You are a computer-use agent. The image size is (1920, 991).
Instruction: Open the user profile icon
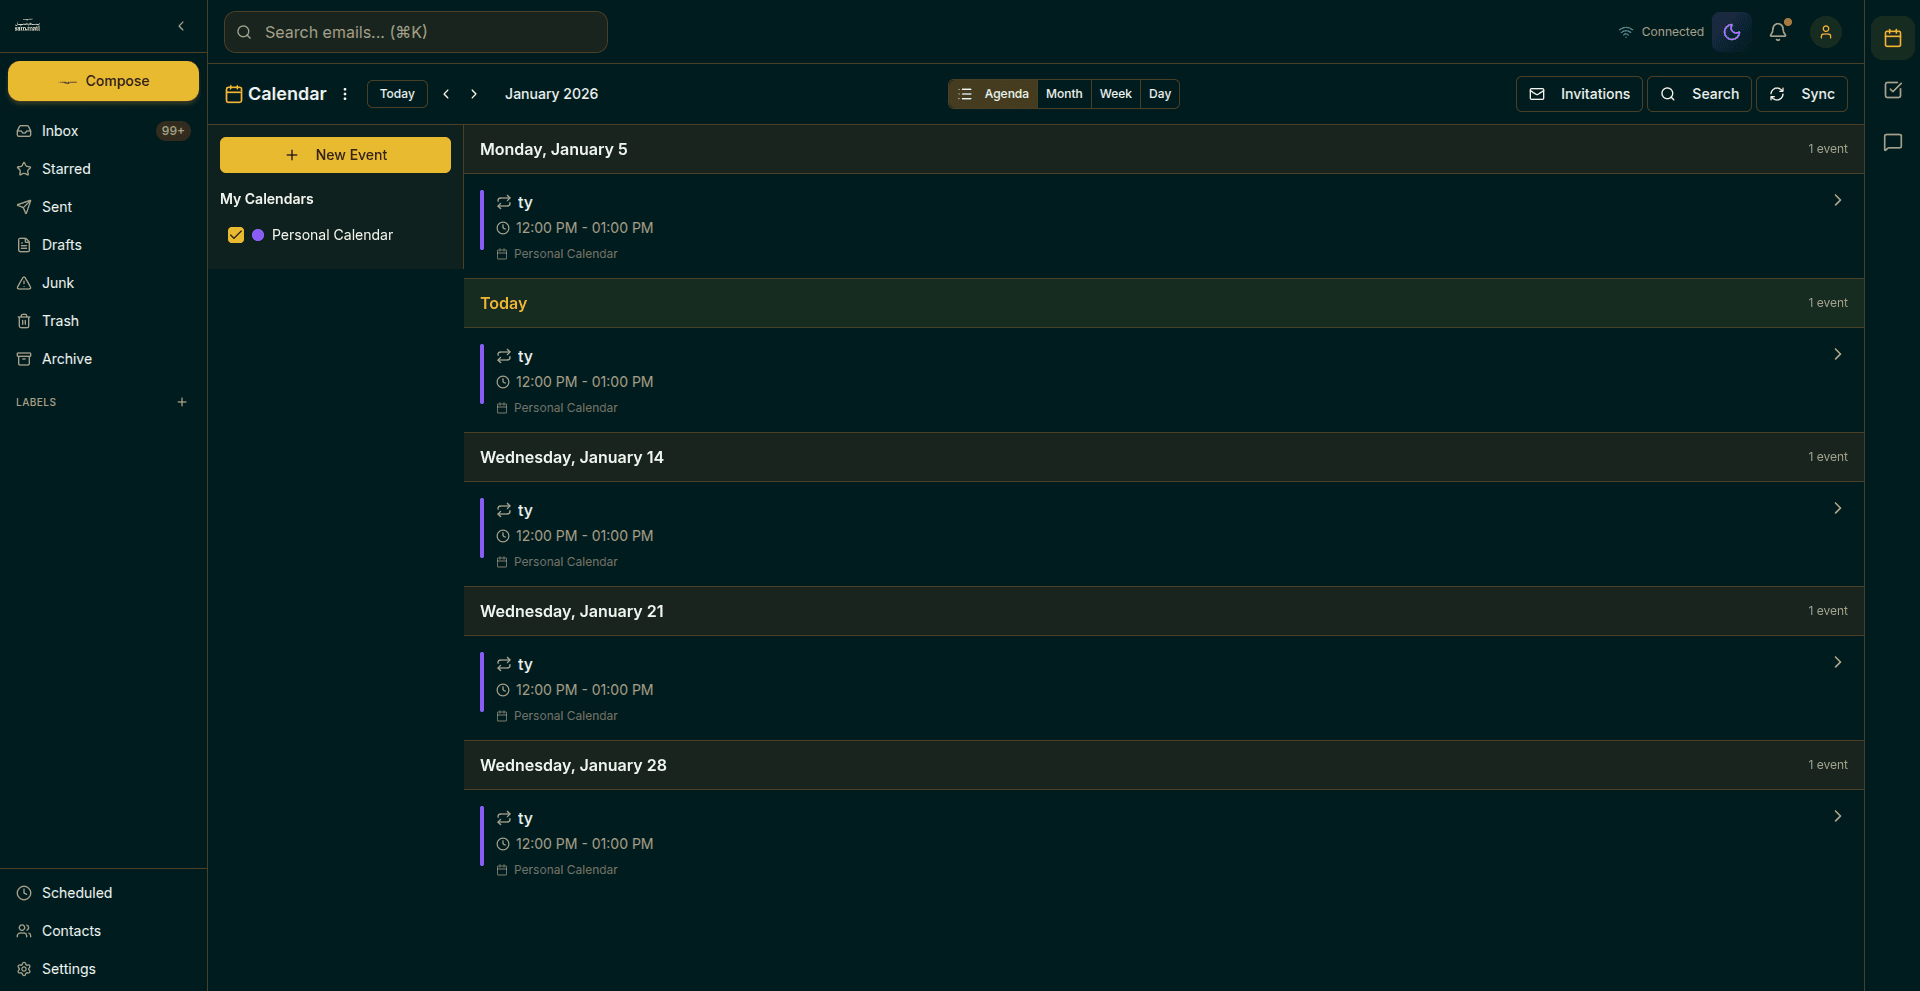pyautogui.click(x=1826, y=32)
